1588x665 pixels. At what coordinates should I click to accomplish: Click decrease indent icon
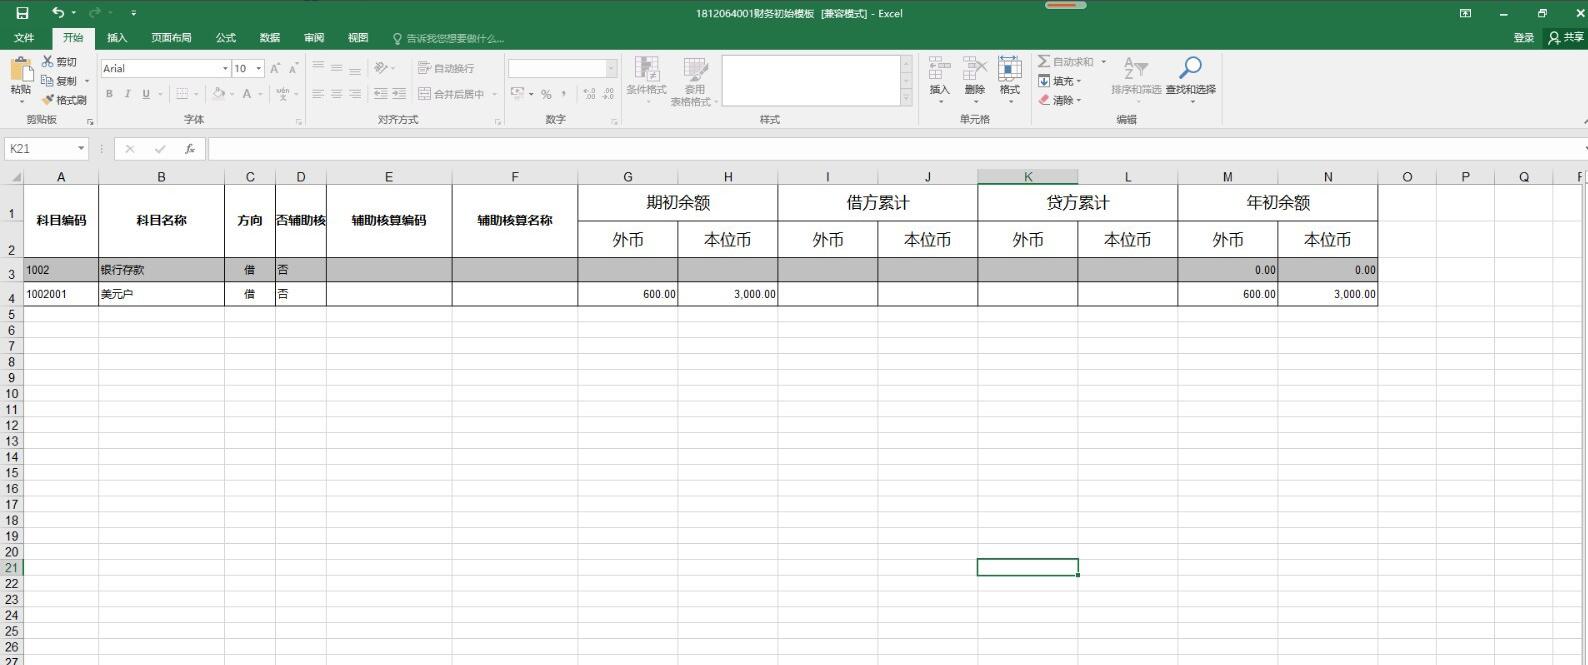[x=381, y=94]
